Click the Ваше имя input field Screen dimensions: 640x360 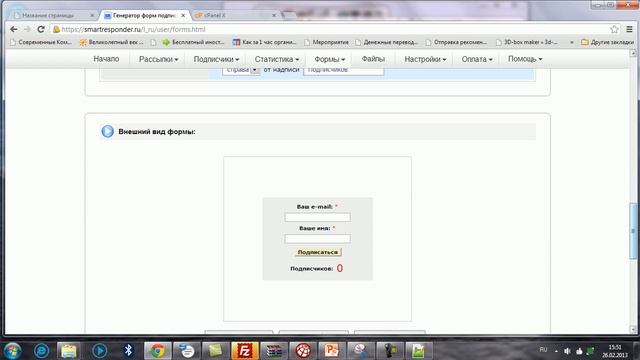[318, 239]
